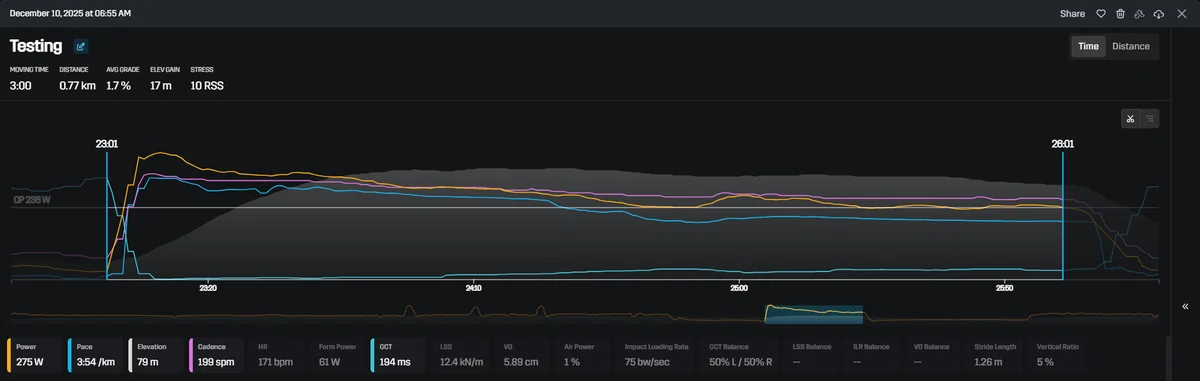Click the Share button
The height and width of the screenshot is (381, 1200).
click(x=1072, y=14)
